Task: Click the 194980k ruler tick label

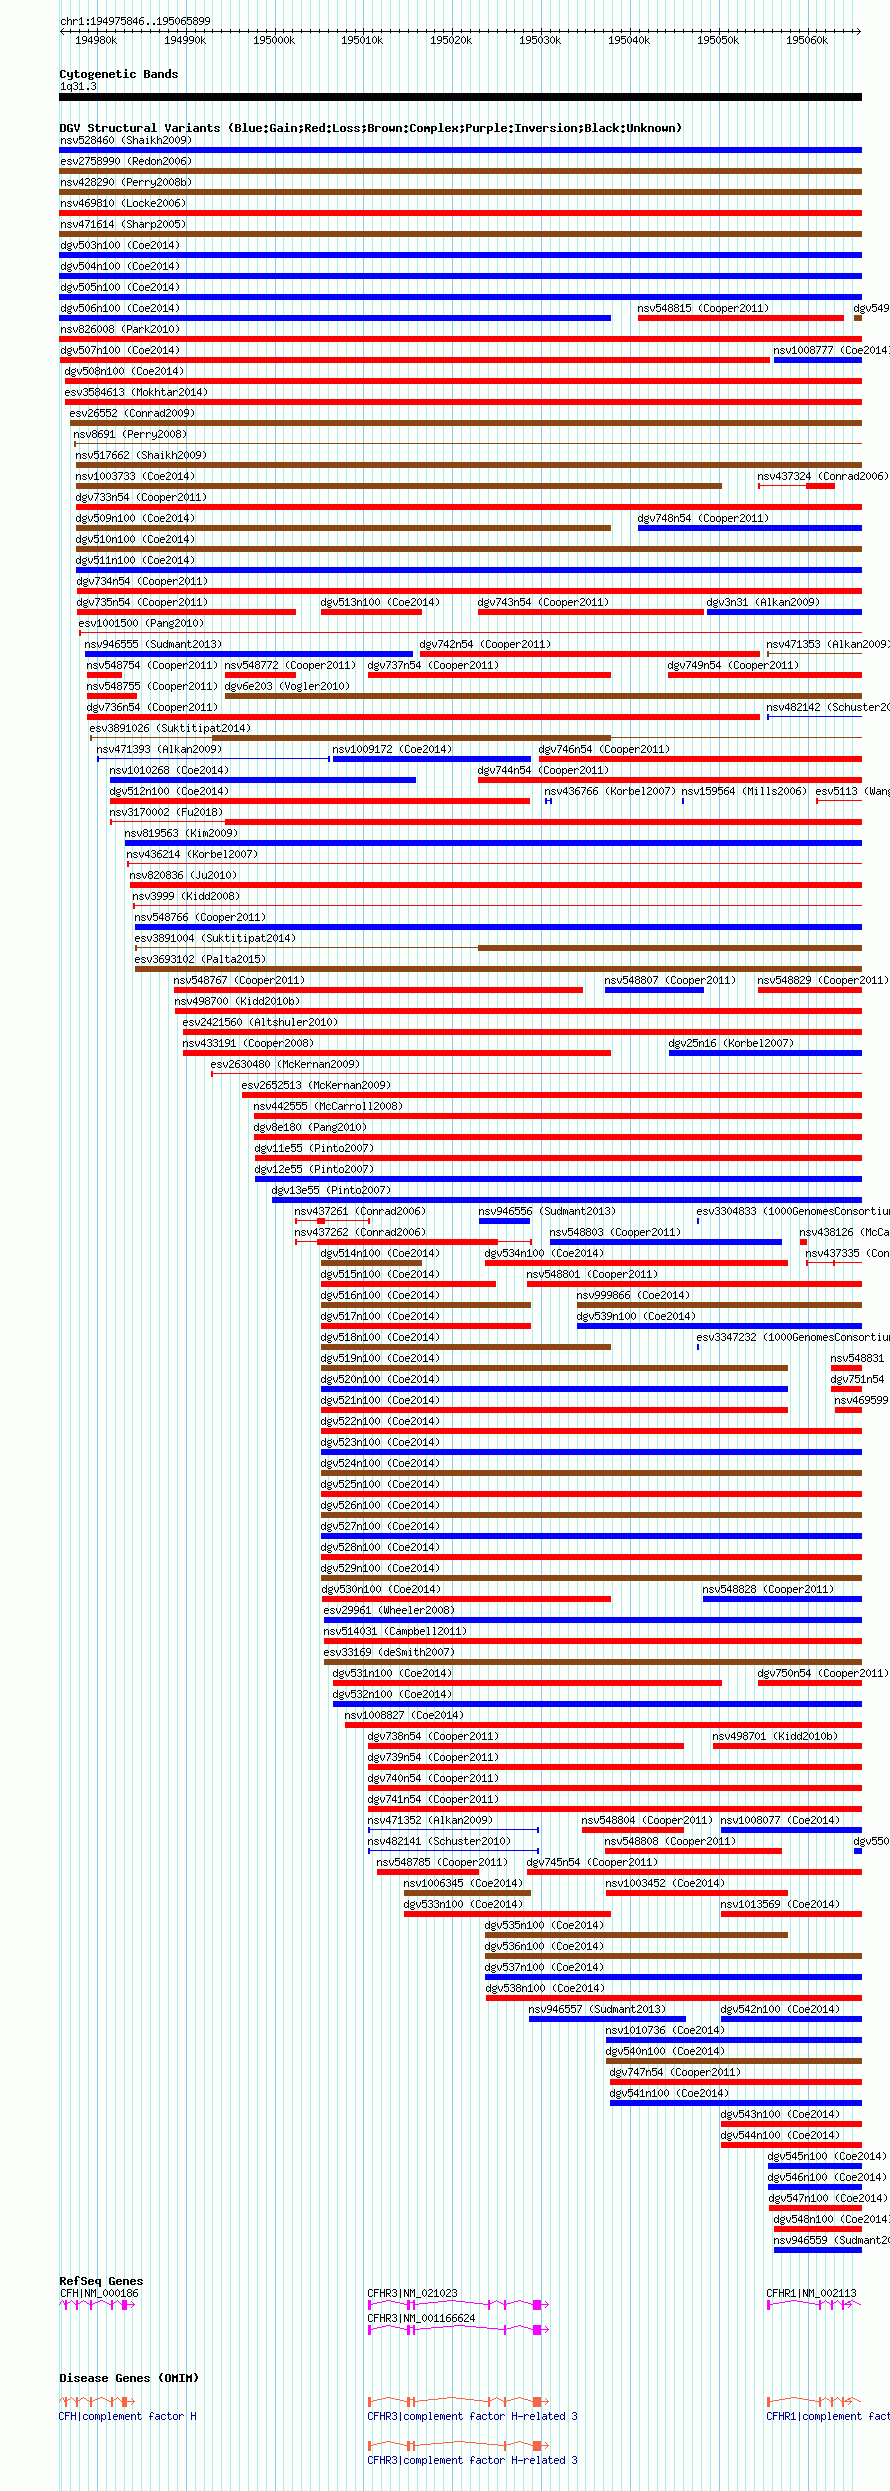Action: (x=96, y=40)
